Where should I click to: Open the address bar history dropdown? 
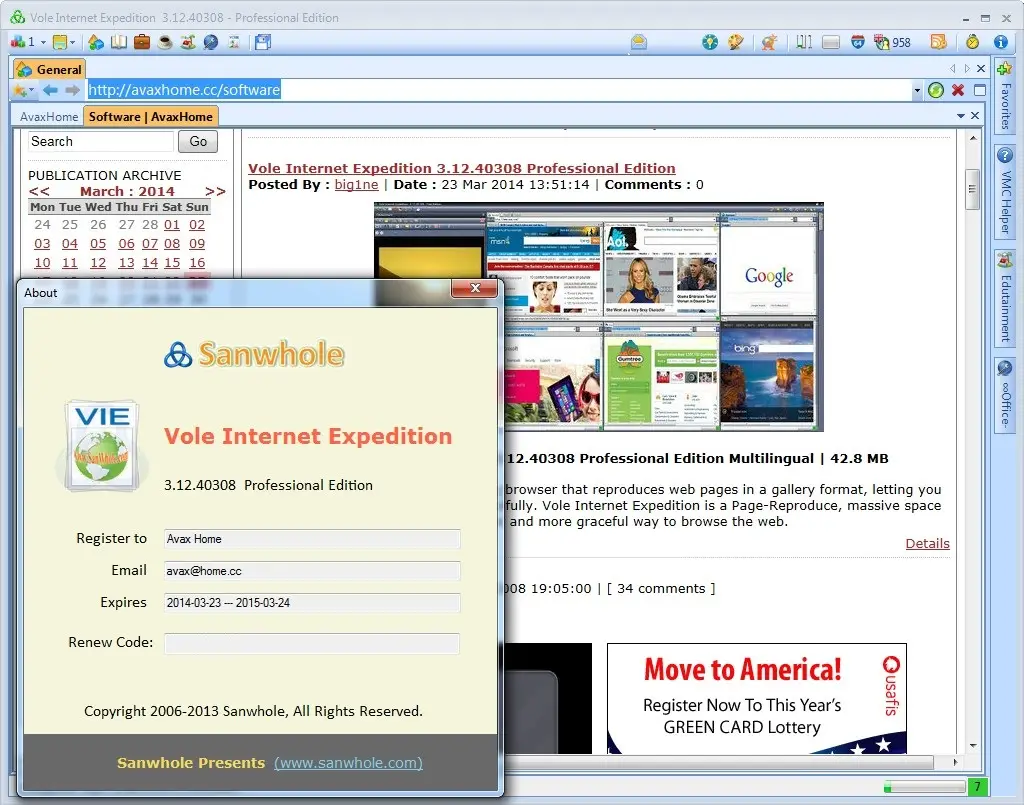pyautogui.click(x=917, y=90)
